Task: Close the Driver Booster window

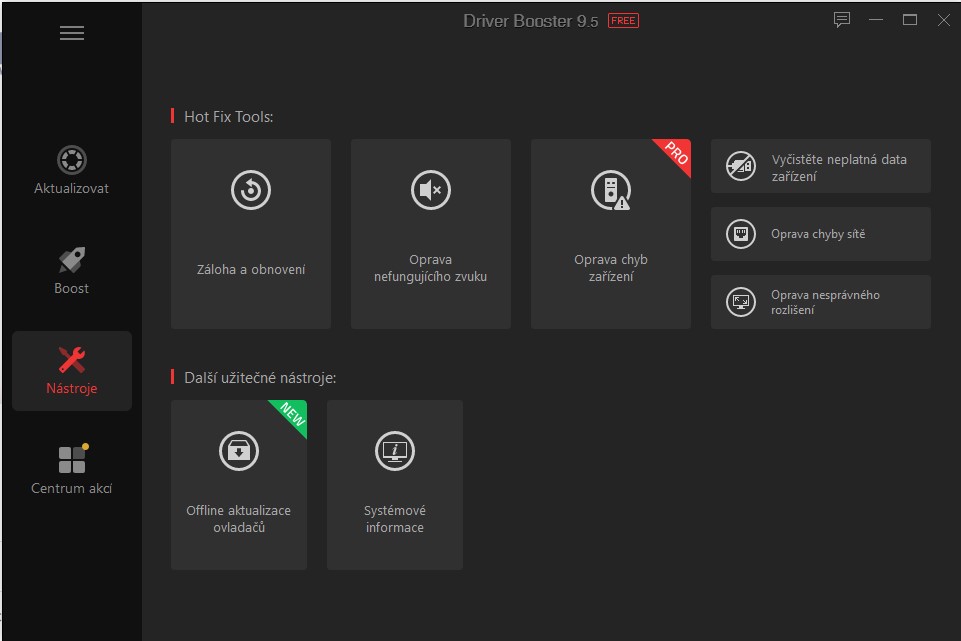Action: (944, 20)
